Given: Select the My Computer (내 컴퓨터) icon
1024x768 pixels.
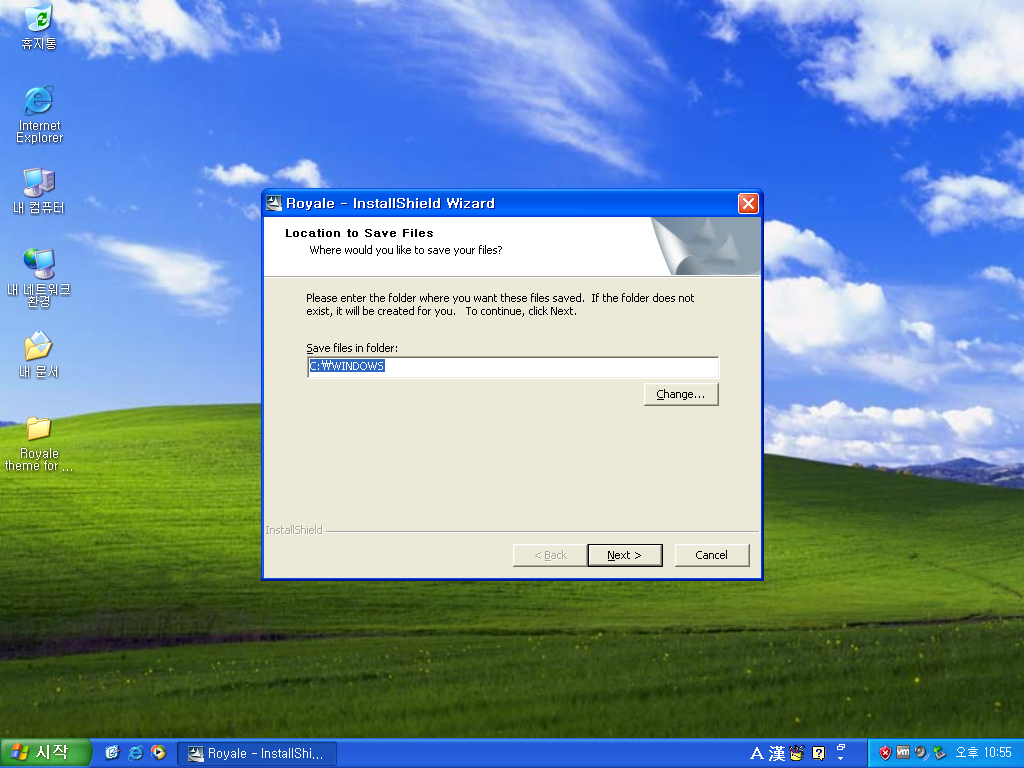Looking at the screenshot, I should point(39,191).
